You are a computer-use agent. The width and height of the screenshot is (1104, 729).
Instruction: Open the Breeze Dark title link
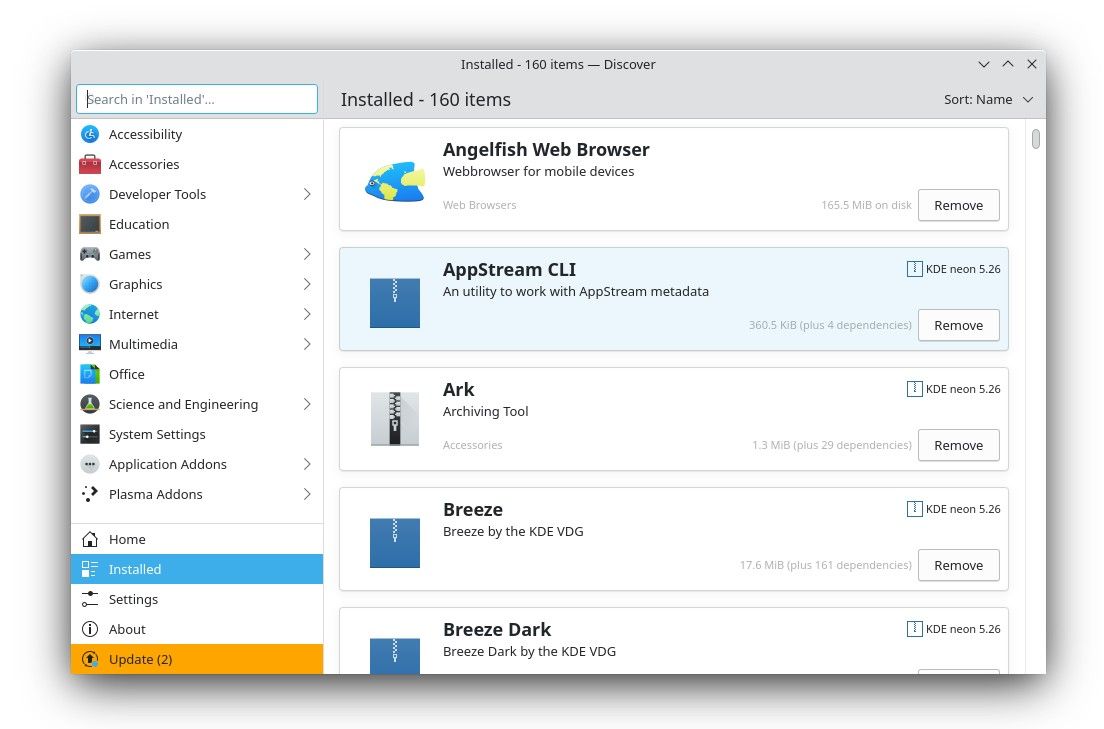click(497, 629)
